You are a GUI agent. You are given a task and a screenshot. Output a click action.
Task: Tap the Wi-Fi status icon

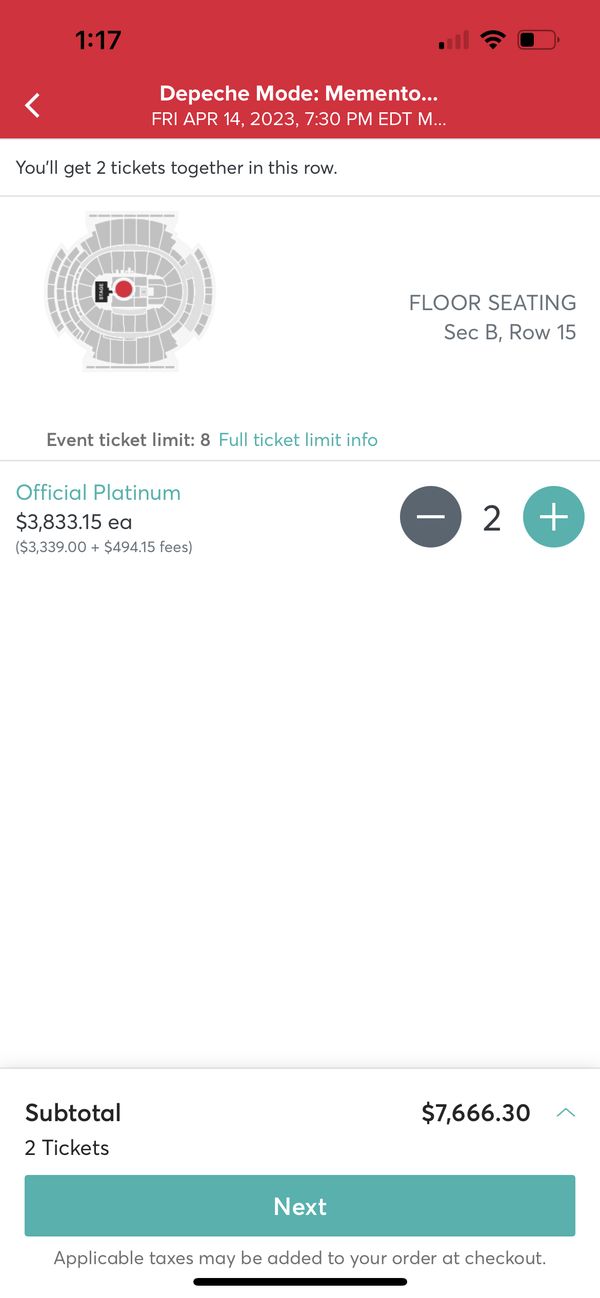click(492, 40)
